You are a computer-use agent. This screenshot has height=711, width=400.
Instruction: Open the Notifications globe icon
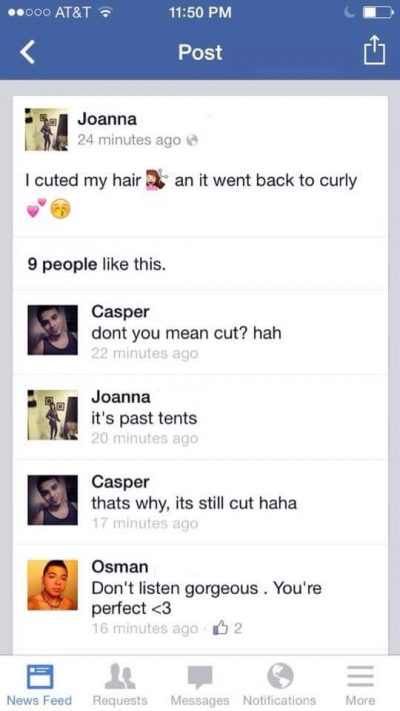279,677
